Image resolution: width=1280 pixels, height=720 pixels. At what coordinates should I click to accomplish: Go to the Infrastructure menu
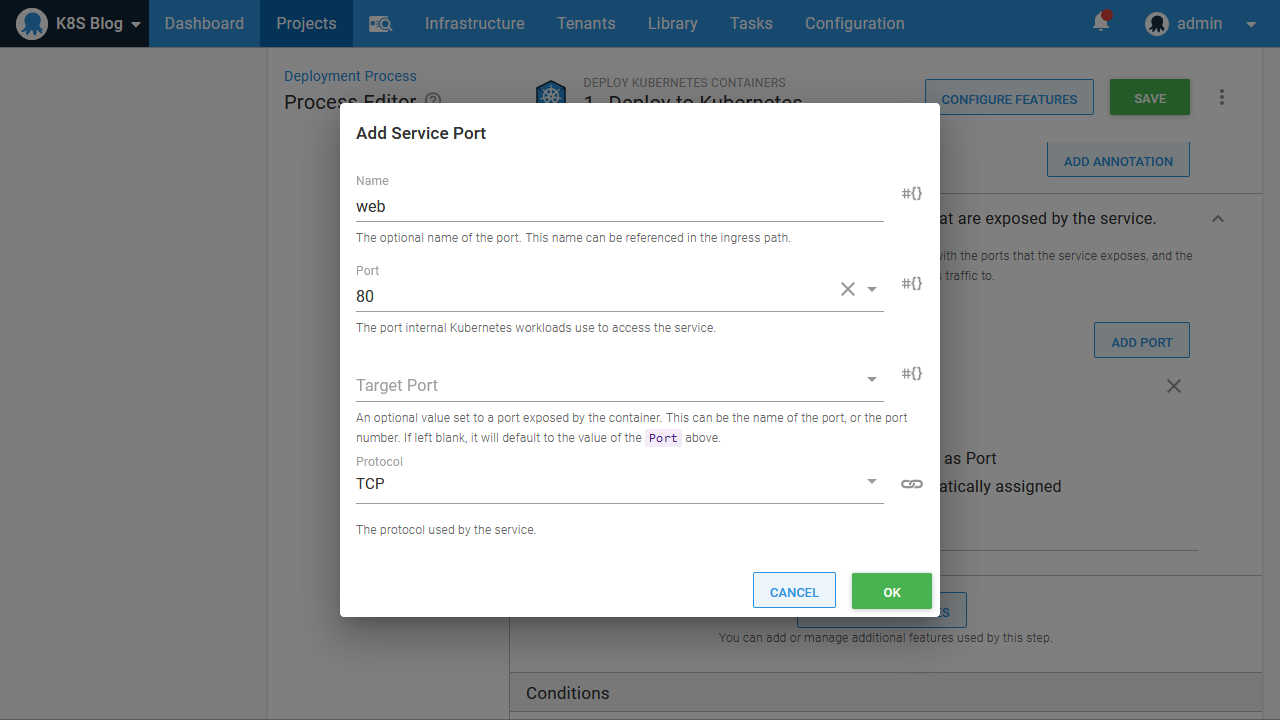(x=474, y=24)
